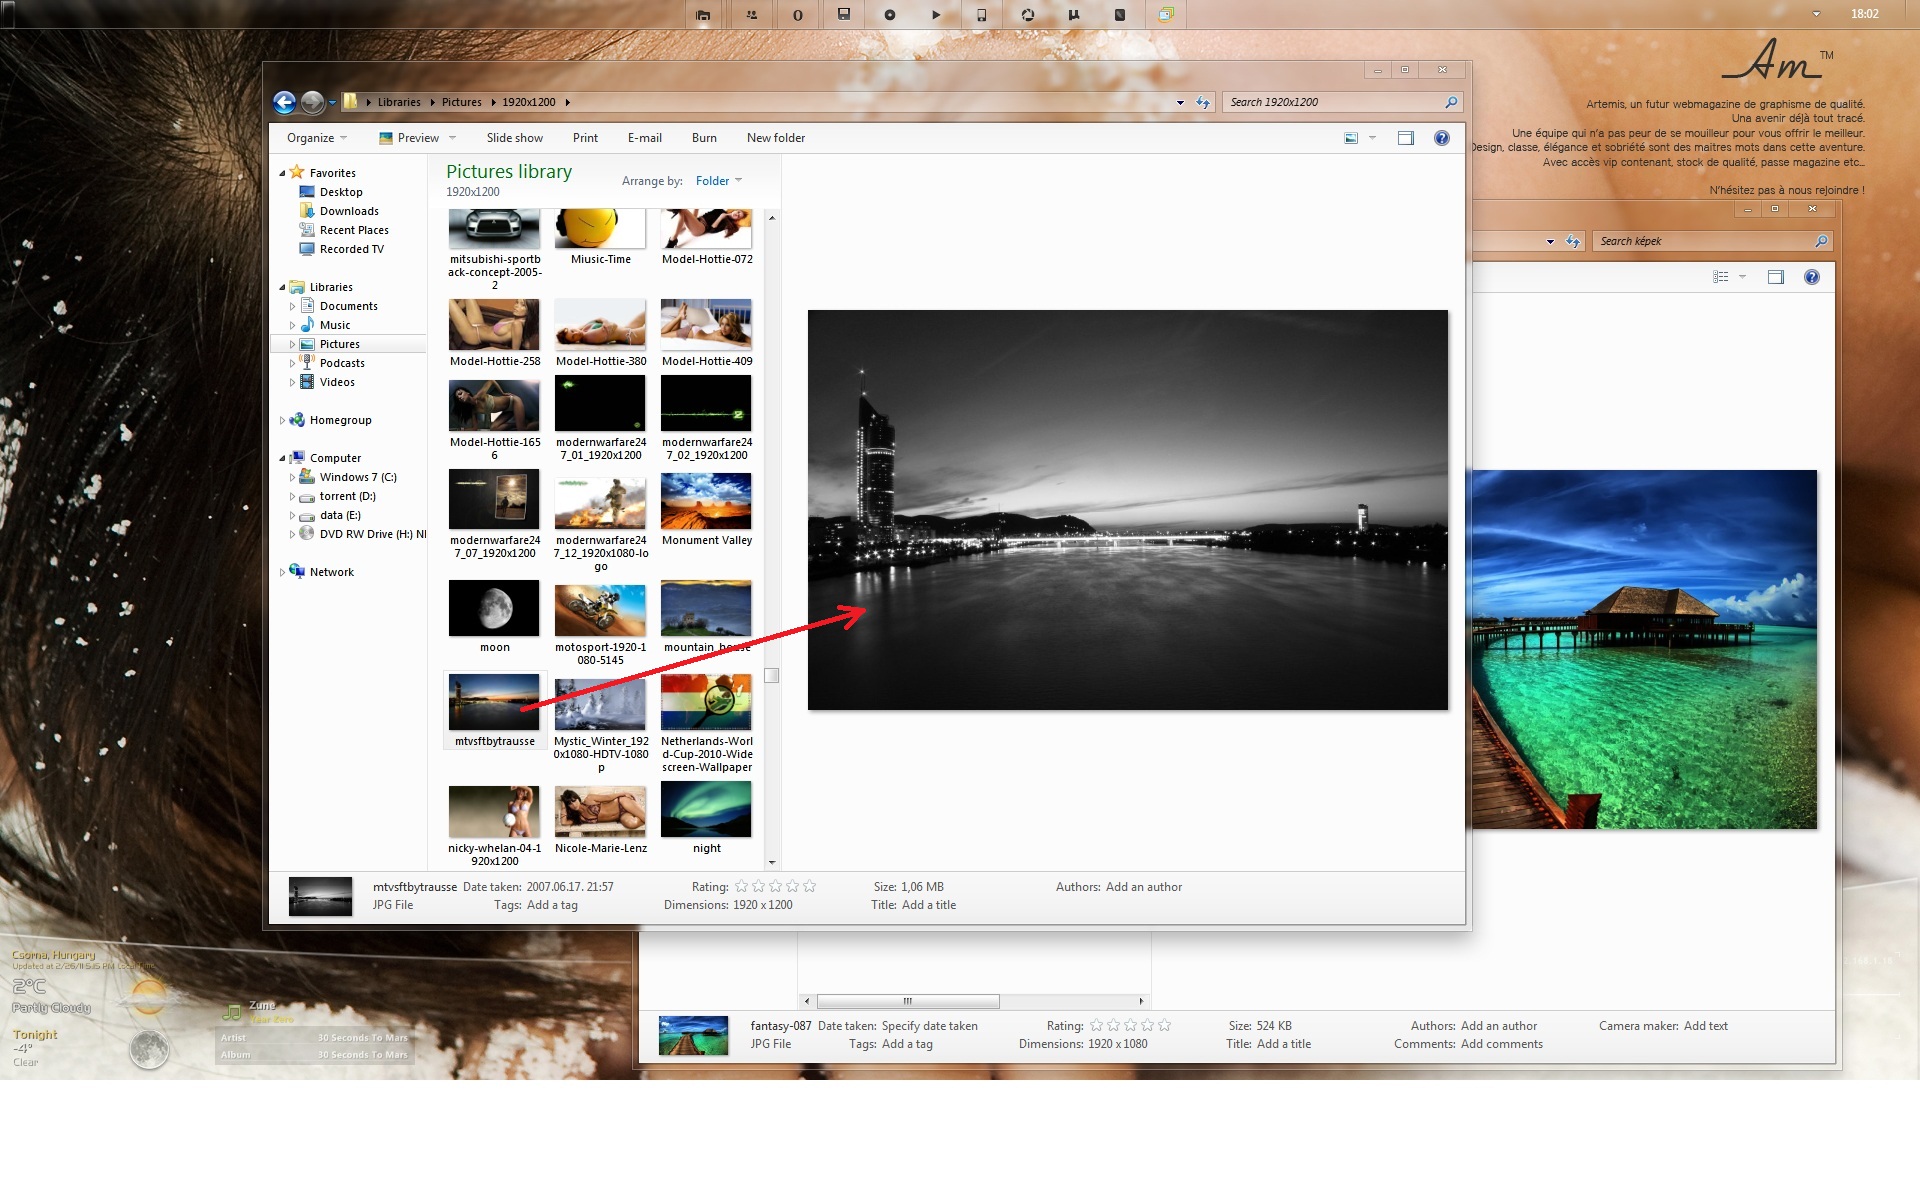Click the Burn toolbar item

704,138
